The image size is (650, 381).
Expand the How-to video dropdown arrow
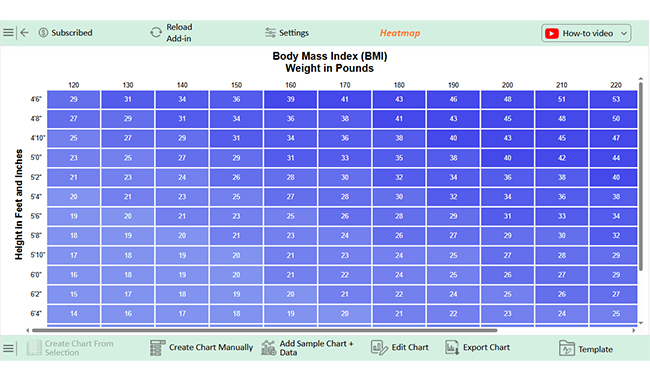pos(624,33)
